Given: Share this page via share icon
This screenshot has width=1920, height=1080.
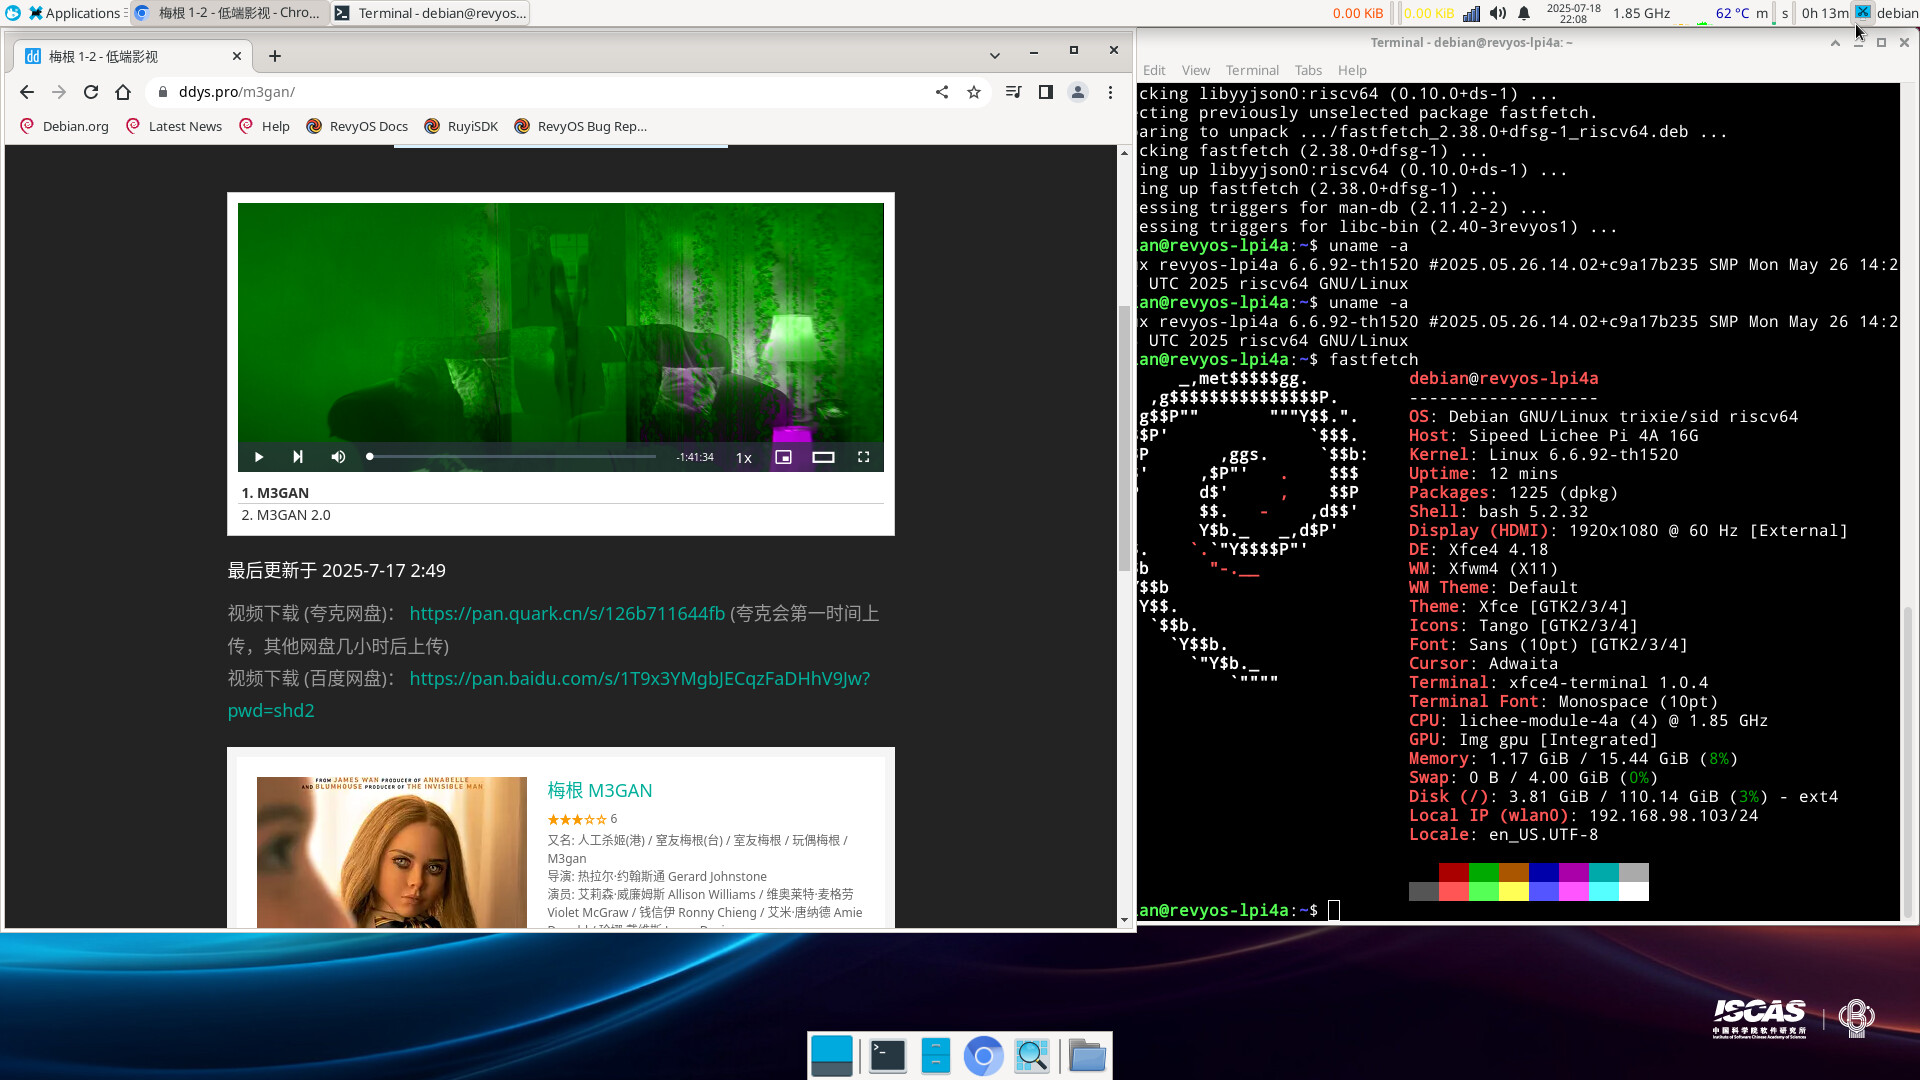Looking at the screenshot, I should [942, 92].
